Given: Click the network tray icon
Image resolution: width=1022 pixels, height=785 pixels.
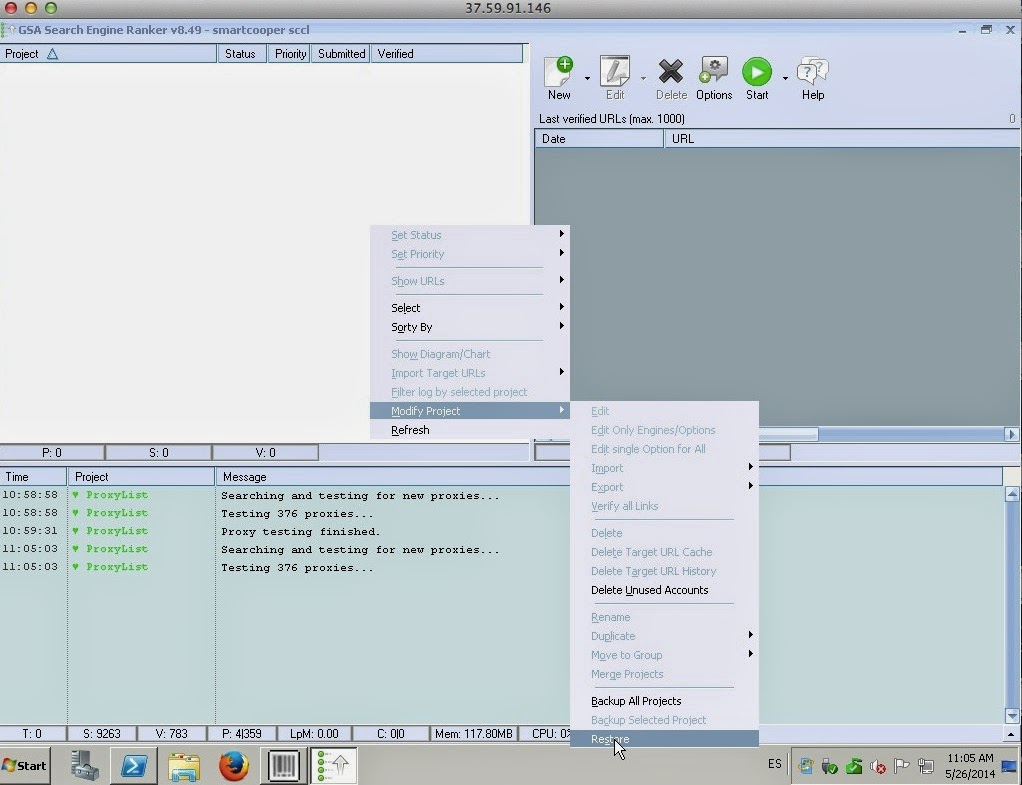Looking at the screenshot, I should pyautogui.click(x=926, y=766).
